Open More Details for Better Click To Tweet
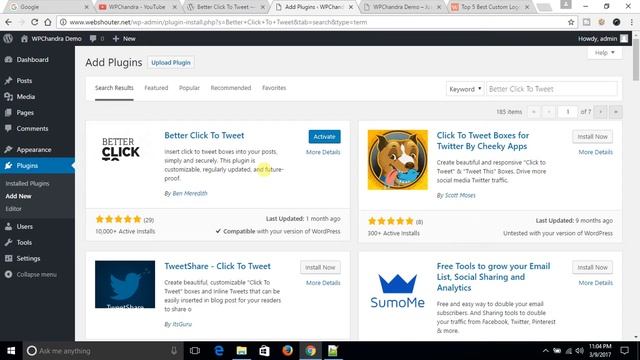The height and width of the screenshot is (360, 640). point(323,152)
